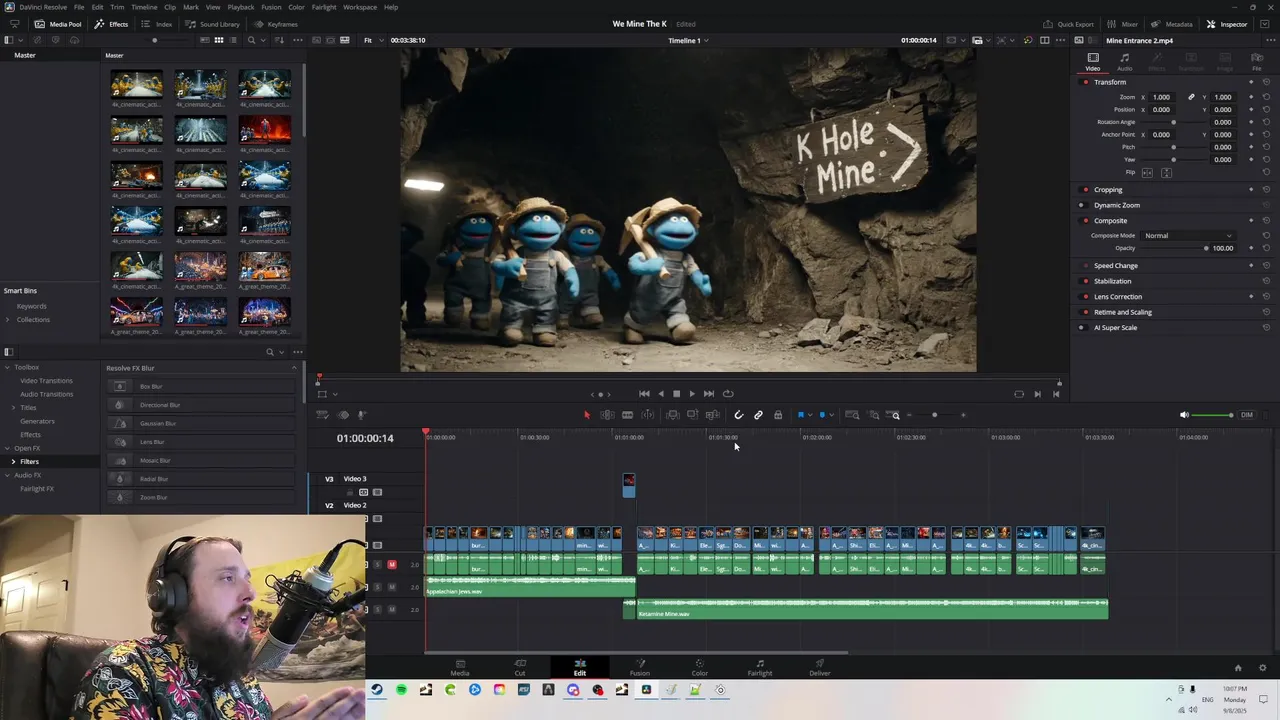The image size is (1280, 720).
Task: Activate the Trim Edit mode tool
Action: (607, 415)
